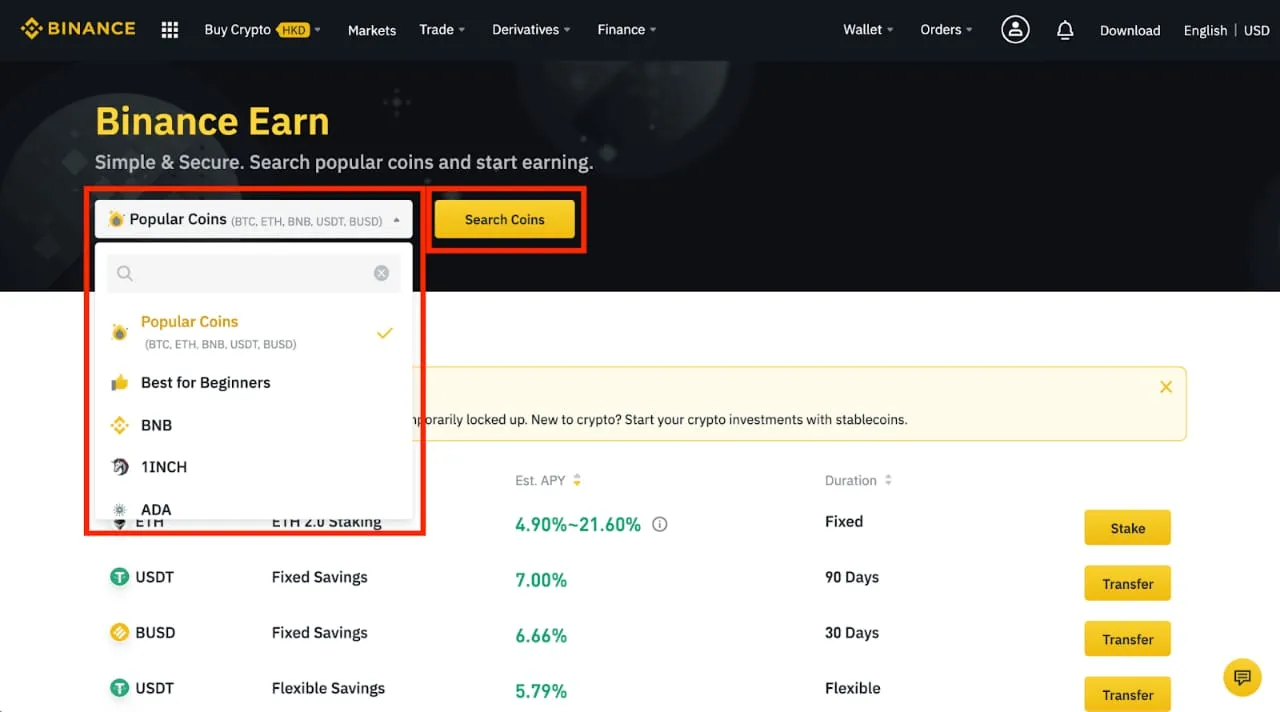Expand the Trade menu
The image size is (1280, 712).
tap(442, 30)
